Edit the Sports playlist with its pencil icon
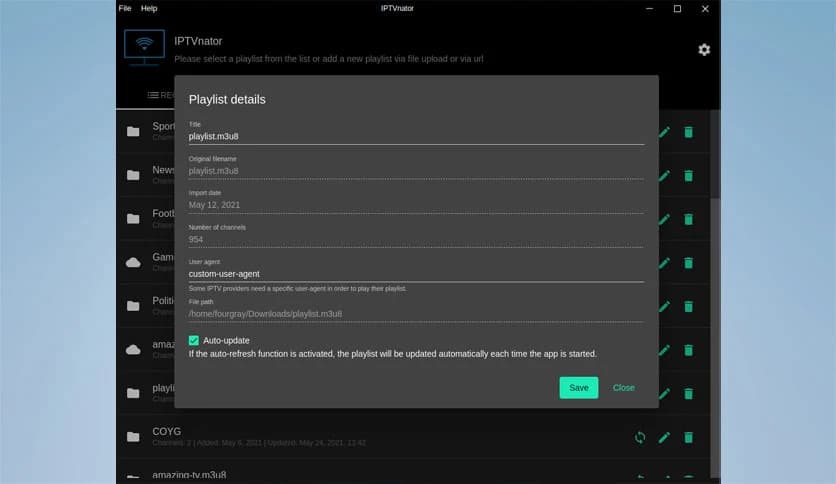The height and width of the screenshot is (484, 836). point(664,132)
